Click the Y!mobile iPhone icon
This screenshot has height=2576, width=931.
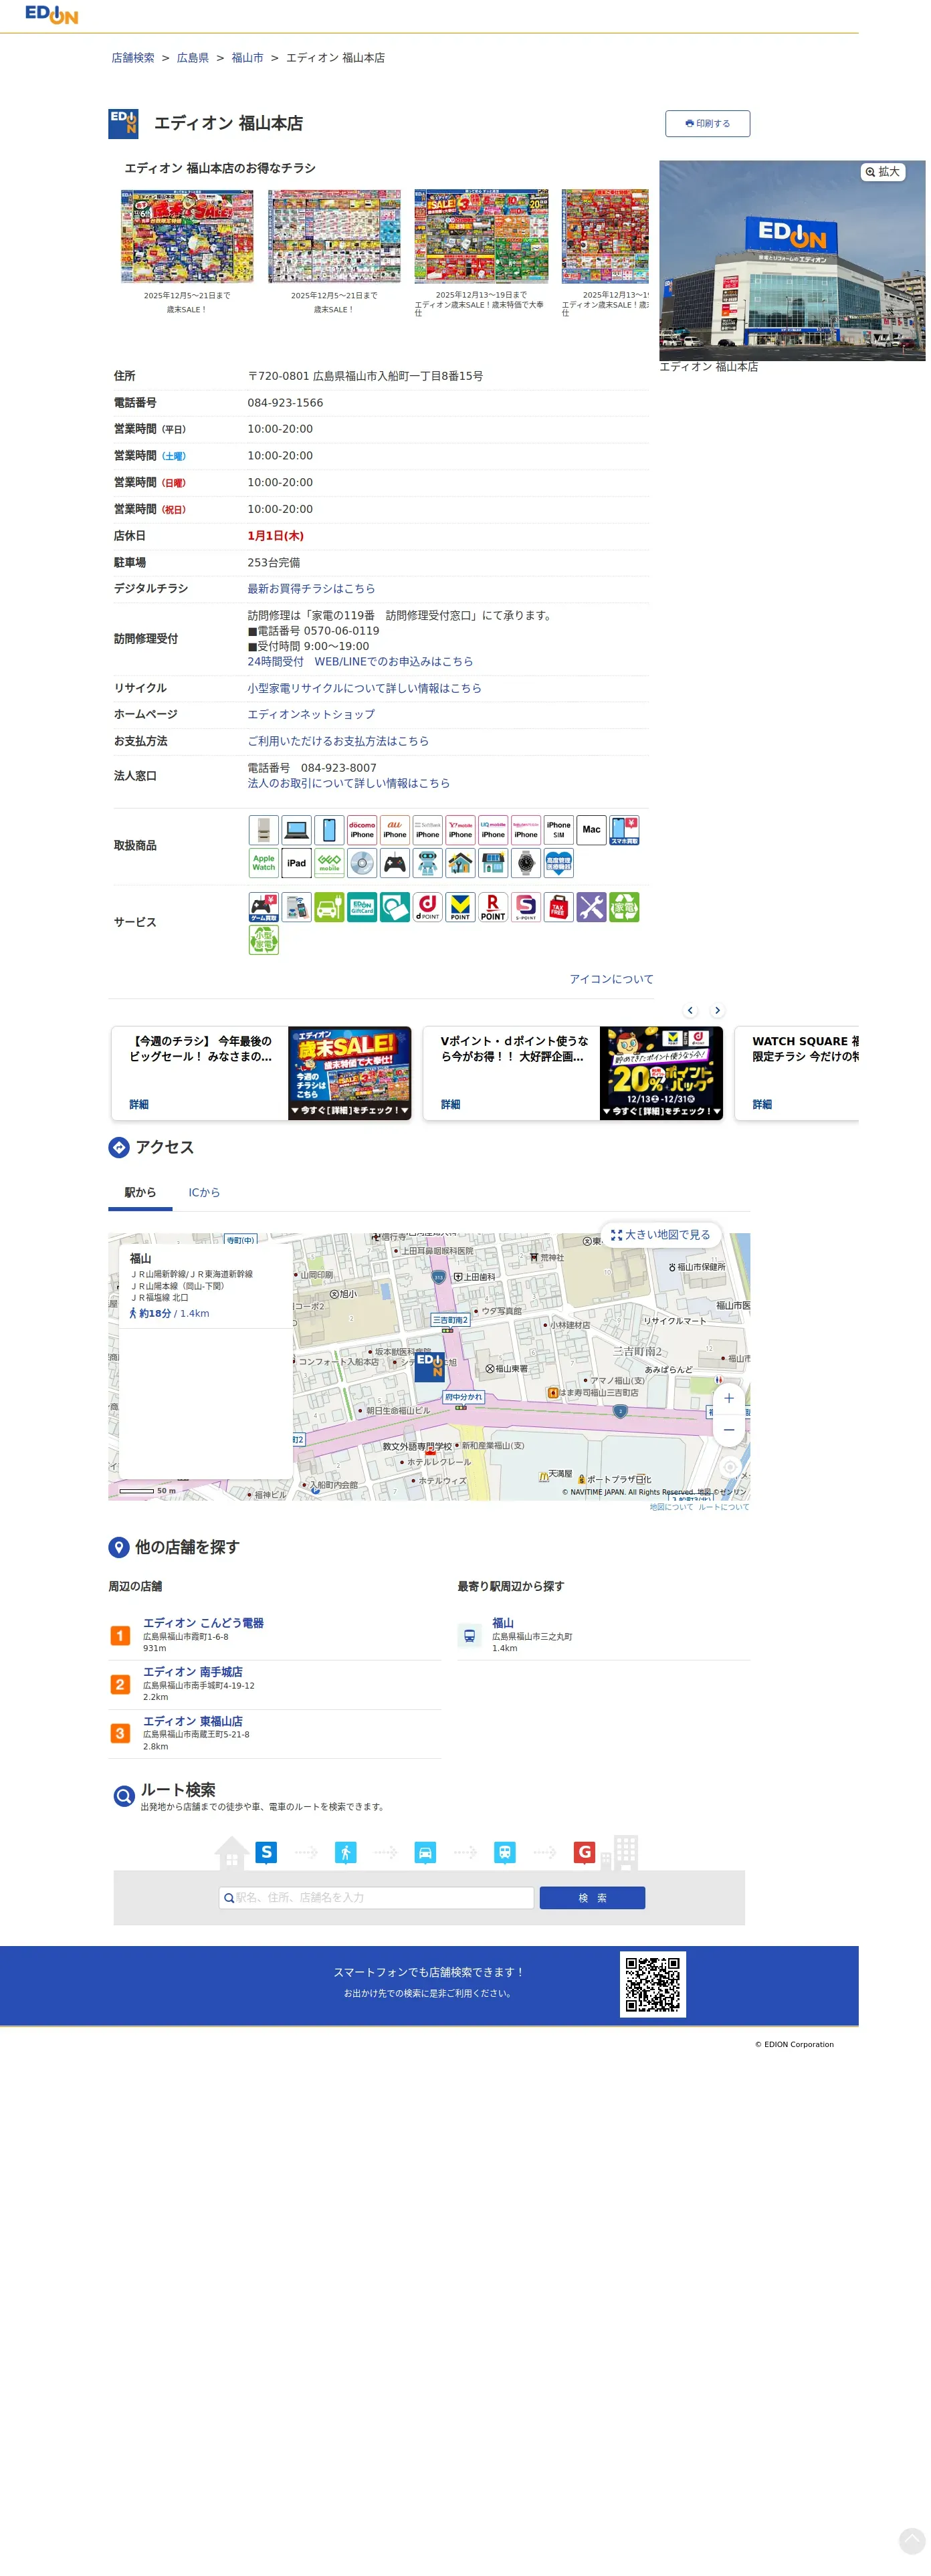click(x=460, y=829)
